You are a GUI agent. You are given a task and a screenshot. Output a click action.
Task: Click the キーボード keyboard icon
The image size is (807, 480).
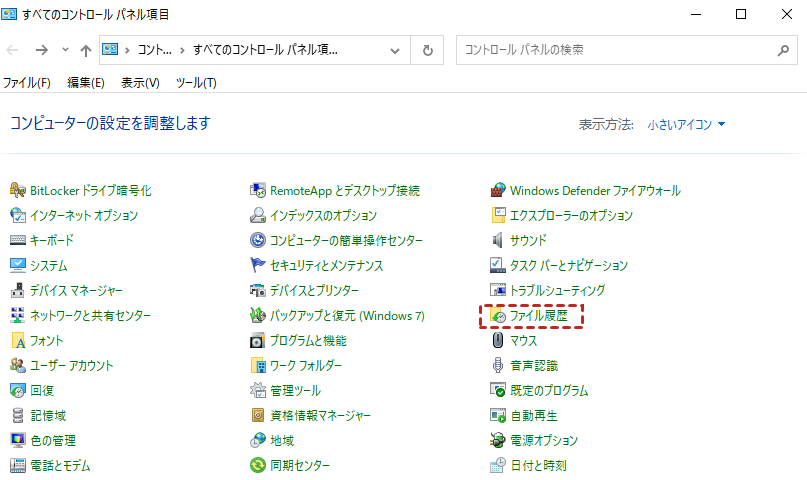pos(17,240)
